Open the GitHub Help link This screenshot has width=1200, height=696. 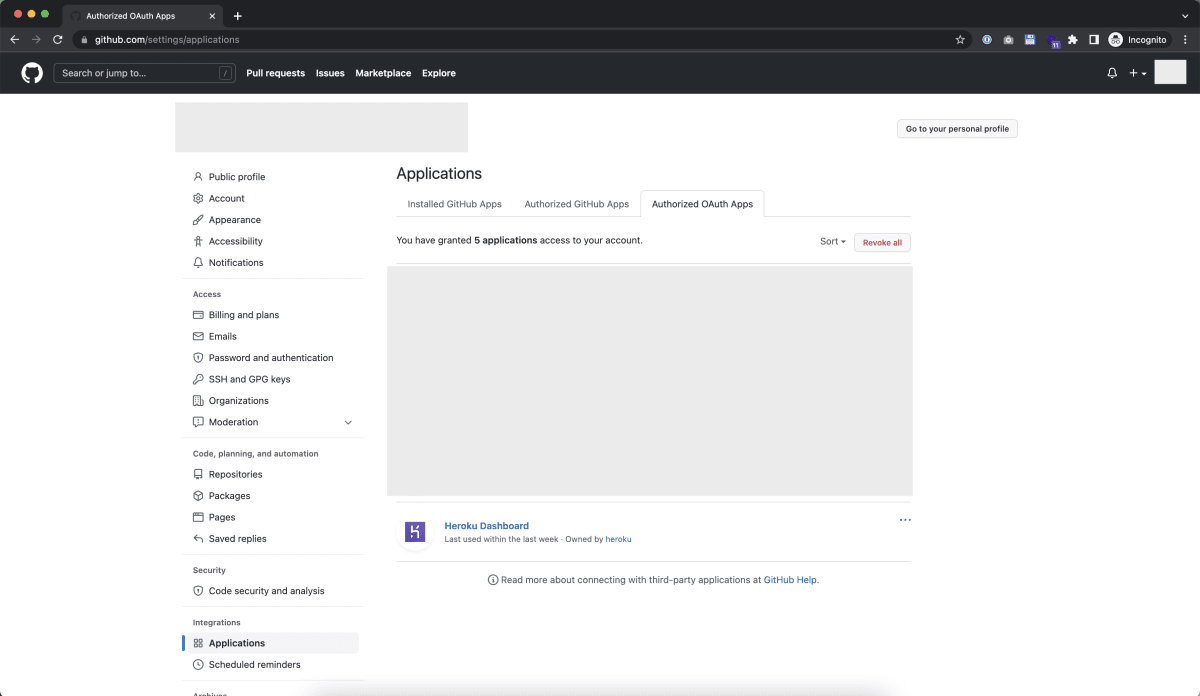[x=790, y=580]
